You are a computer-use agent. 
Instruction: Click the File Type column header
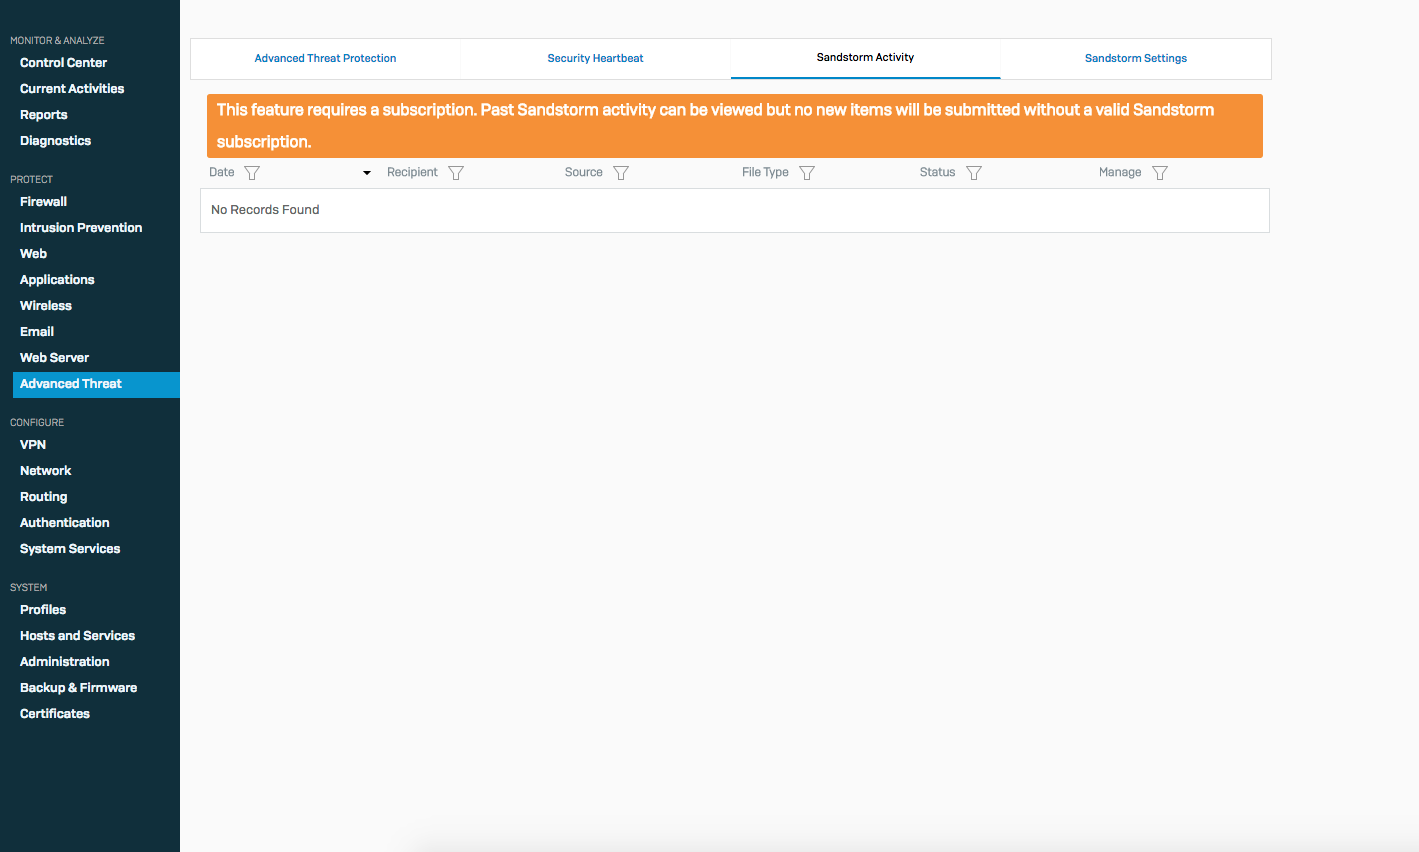pos(765,172)
